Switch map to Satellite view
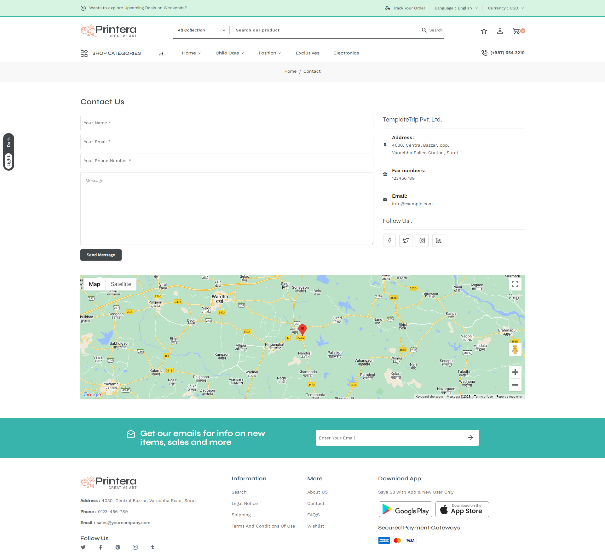Screen dimensions: 605x555 (x=121, y=284)
